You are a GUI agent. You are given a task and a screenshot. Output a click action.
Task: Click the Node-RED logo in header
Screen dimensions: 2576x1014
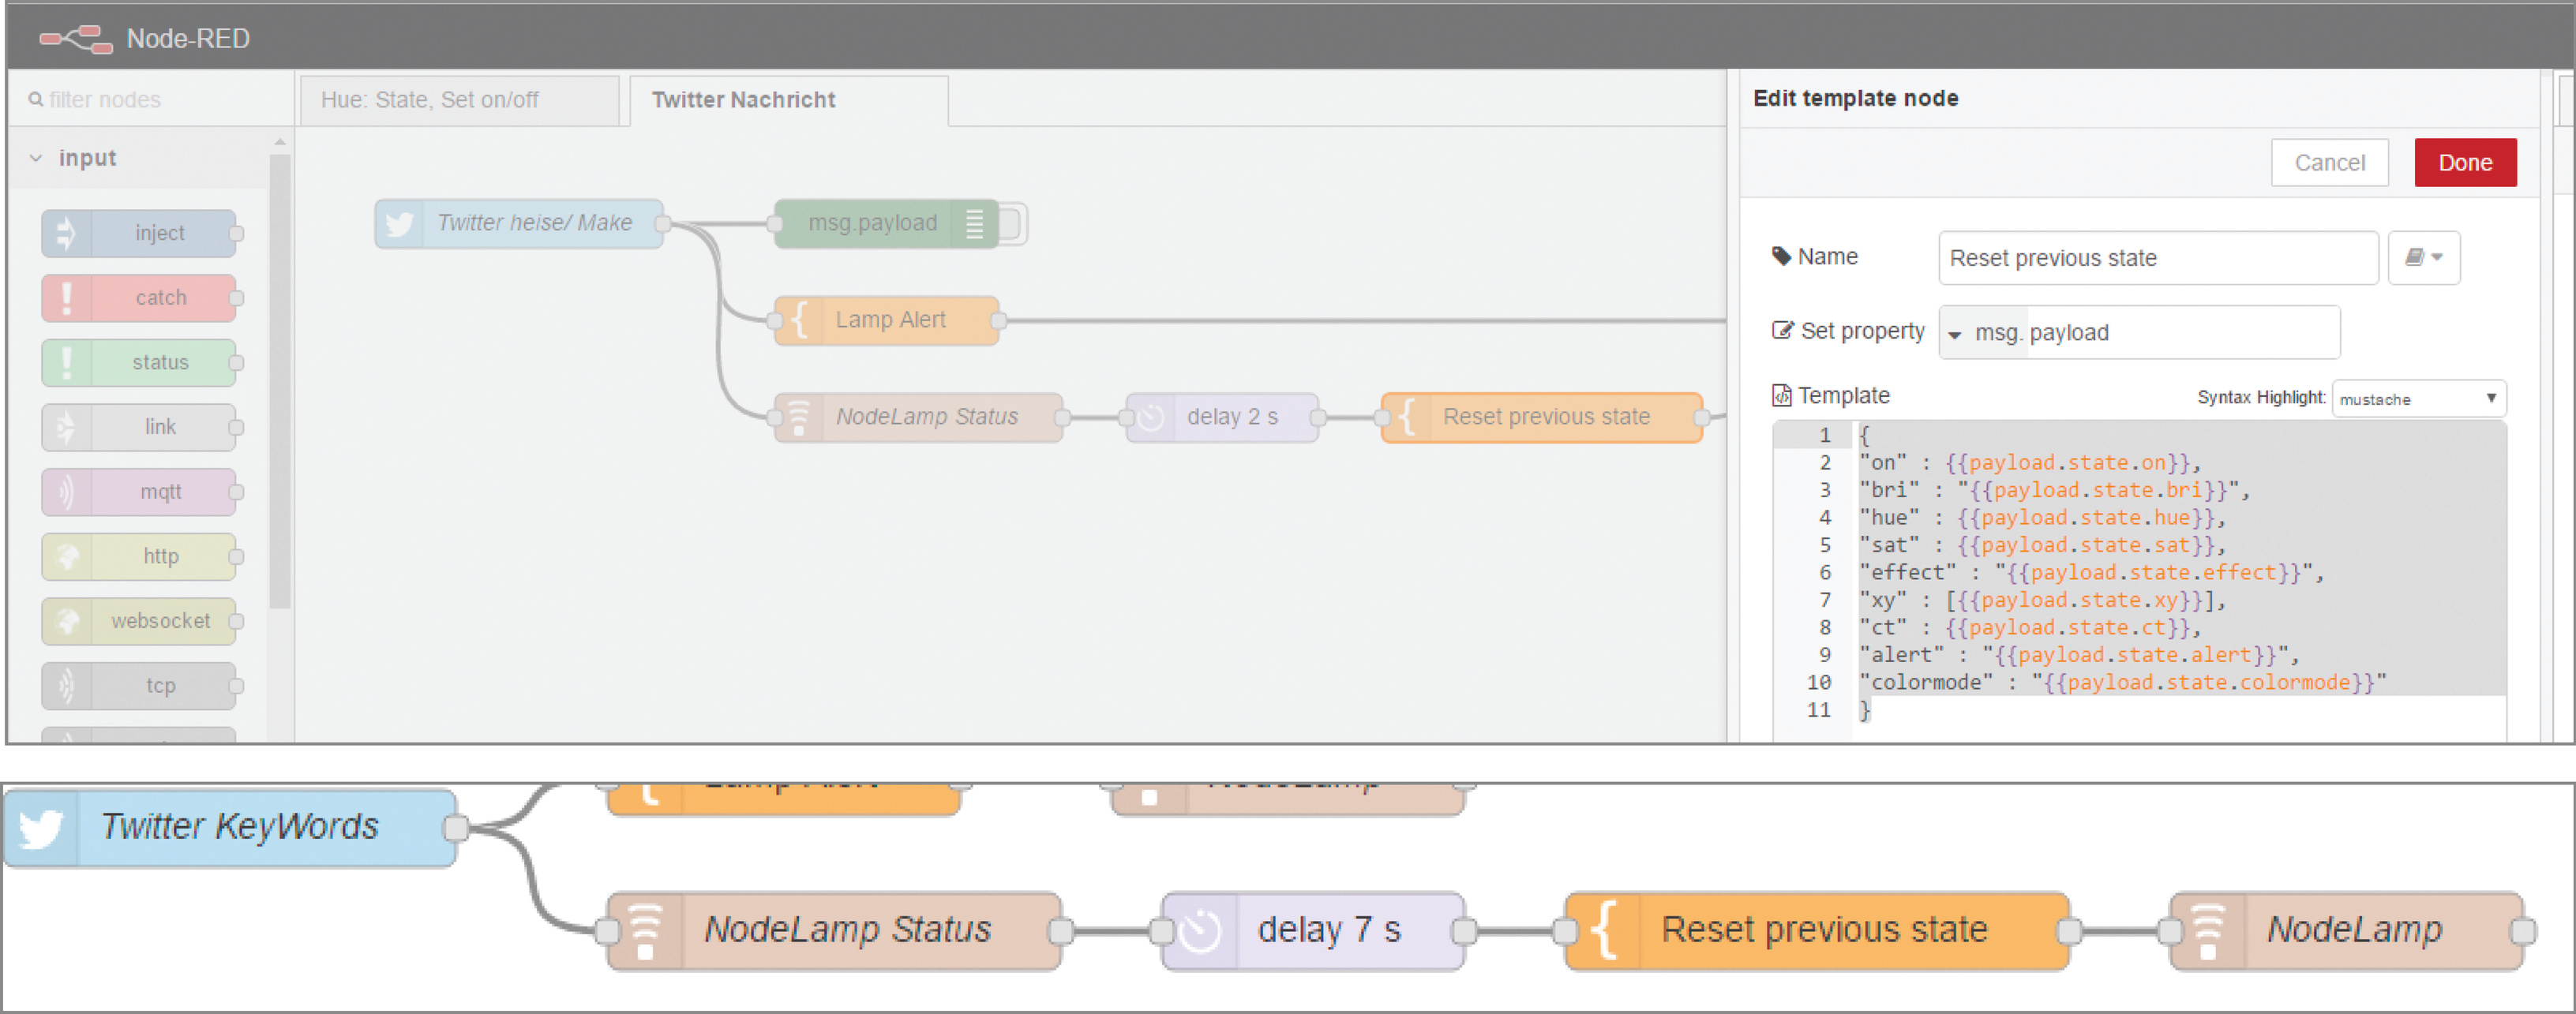coord(76,39)
